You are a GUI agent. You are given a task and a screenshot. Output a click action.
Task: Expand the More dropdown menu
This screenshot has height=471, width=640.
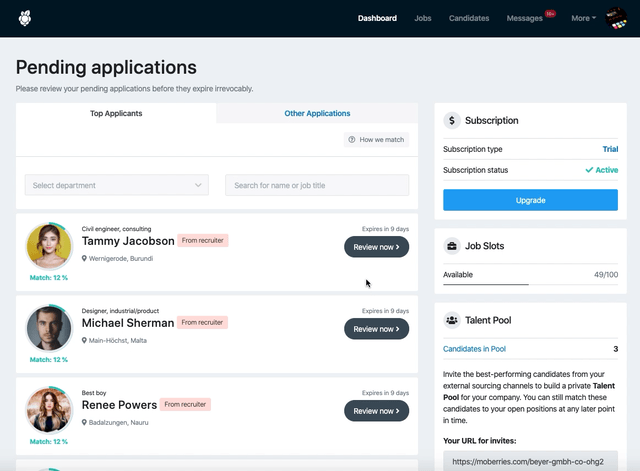tap(583, 18)
